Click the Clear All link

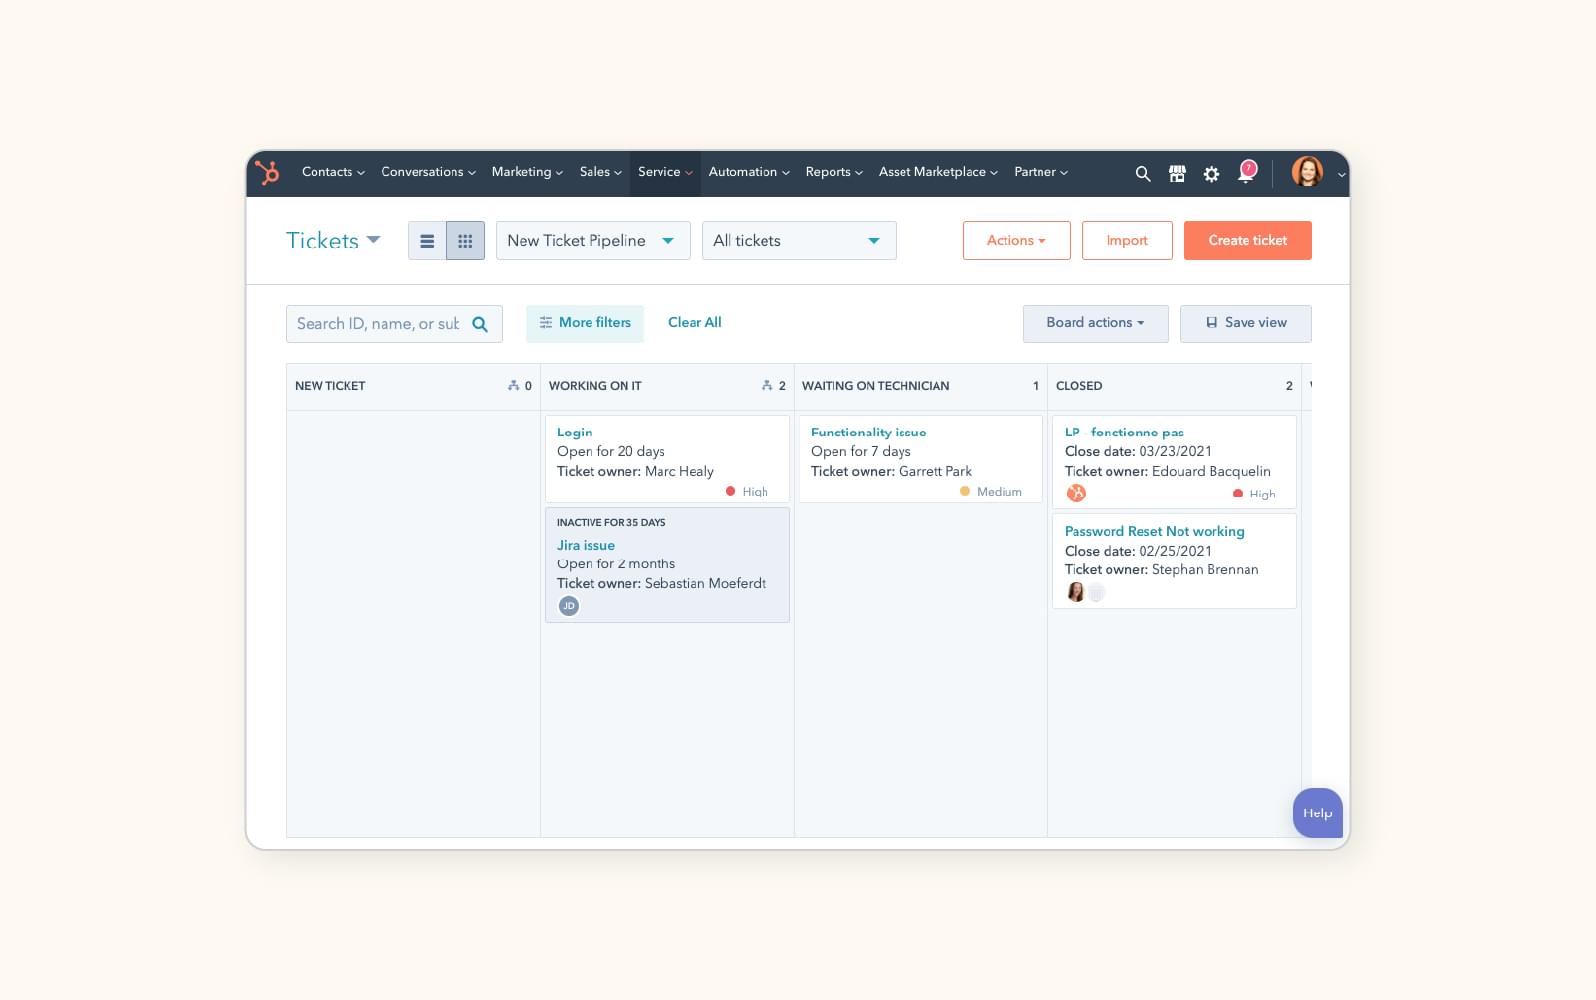pos(694,323)
